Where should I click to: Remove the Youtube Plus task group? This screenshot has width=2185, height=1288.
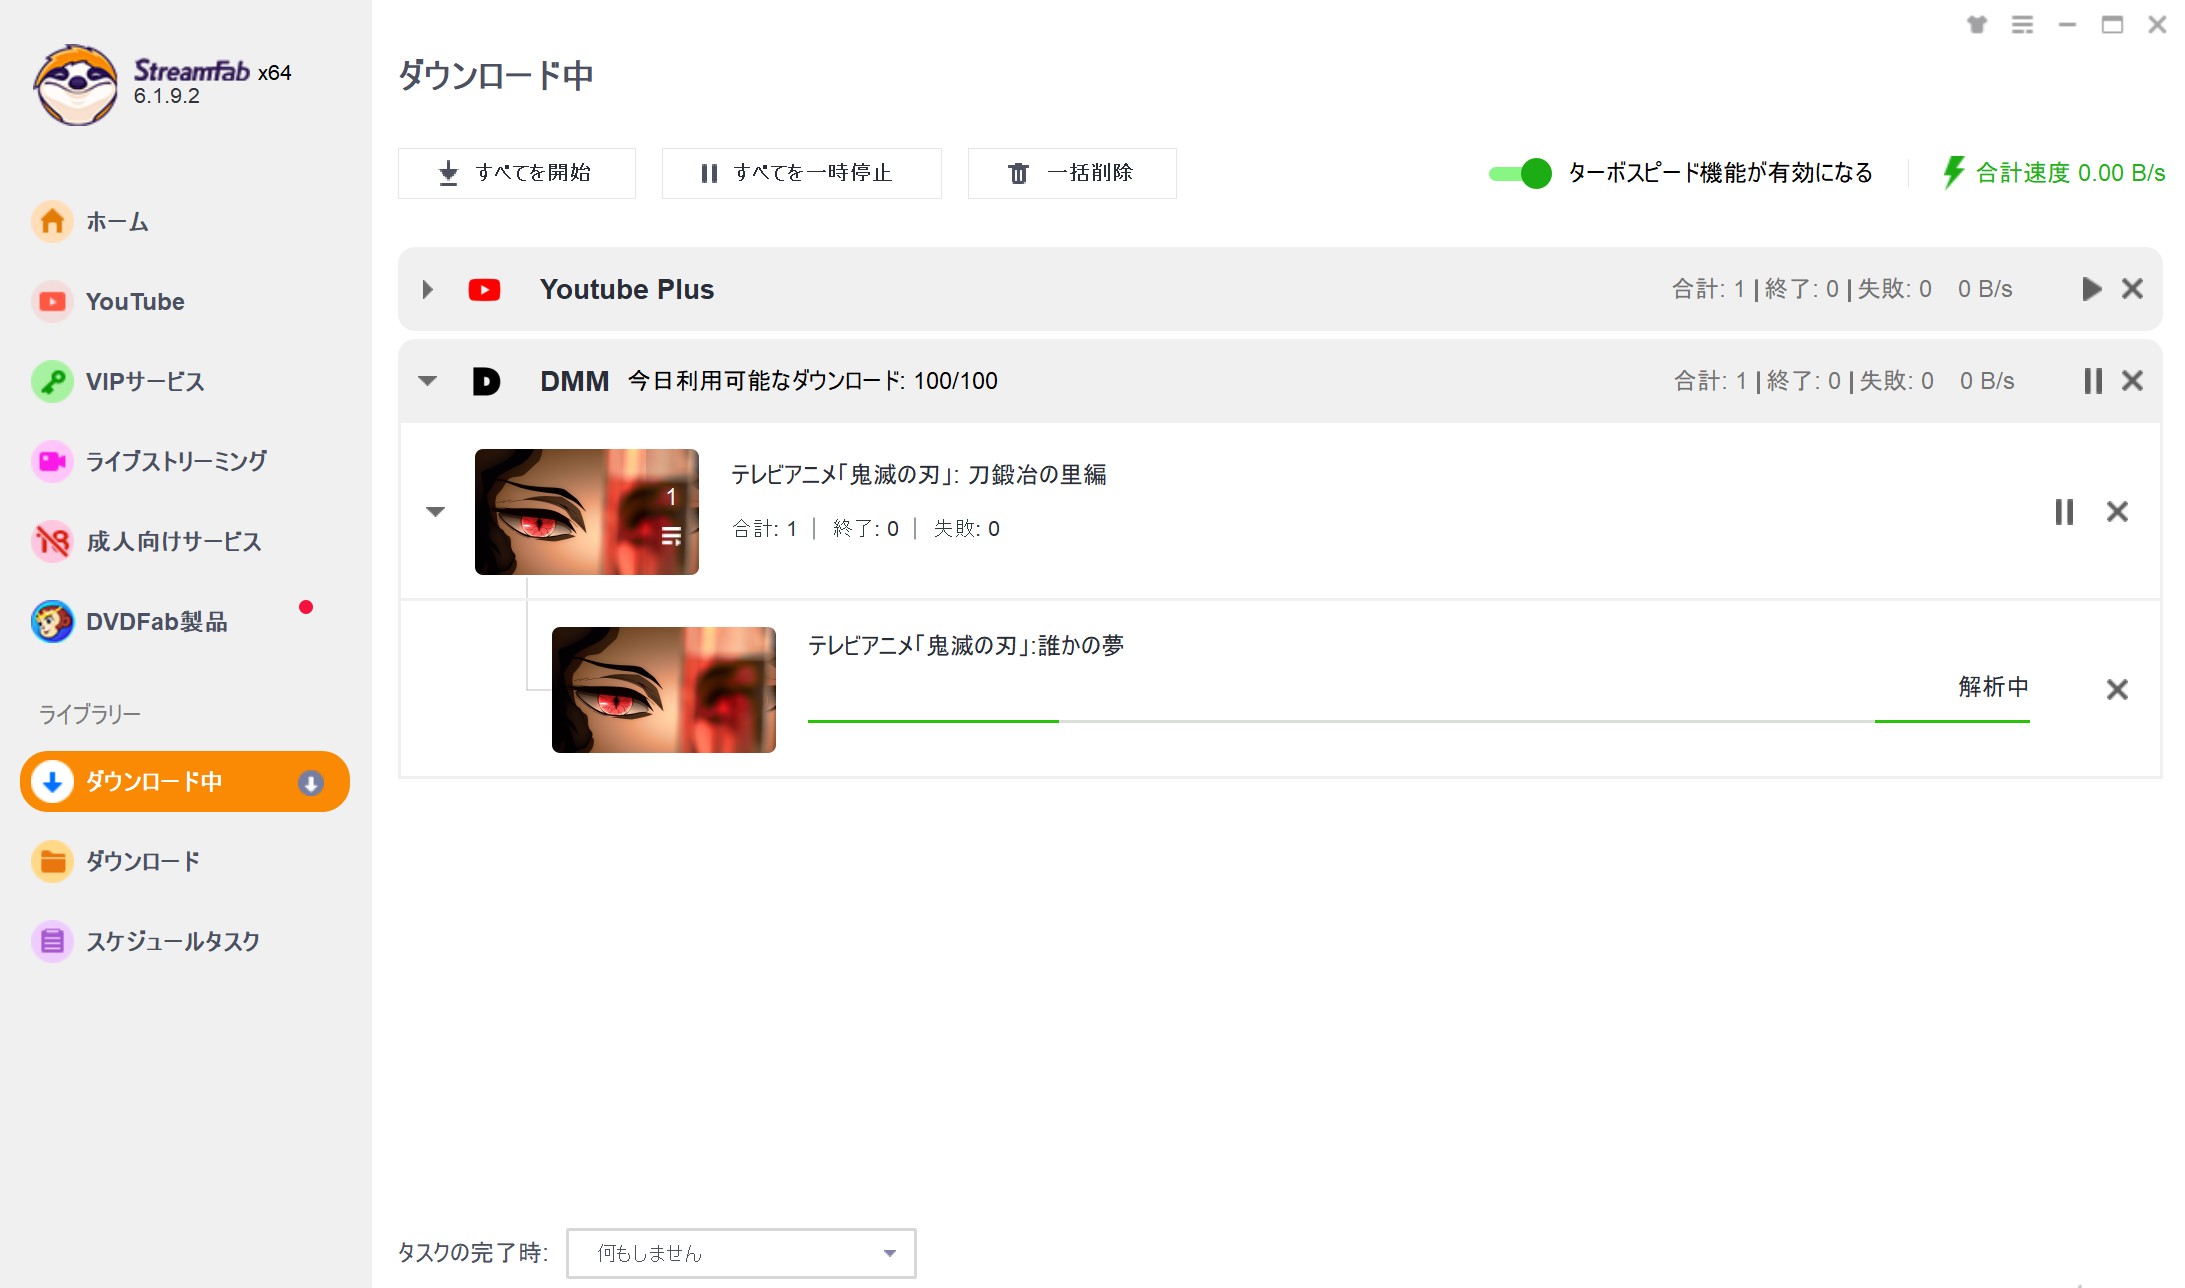(x=2132, y=289)
